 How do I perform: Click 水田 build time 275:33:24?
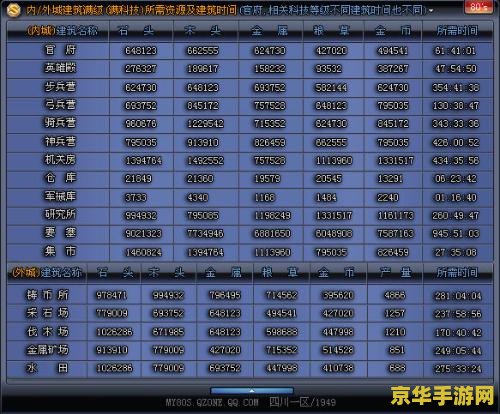pos(458,369)
